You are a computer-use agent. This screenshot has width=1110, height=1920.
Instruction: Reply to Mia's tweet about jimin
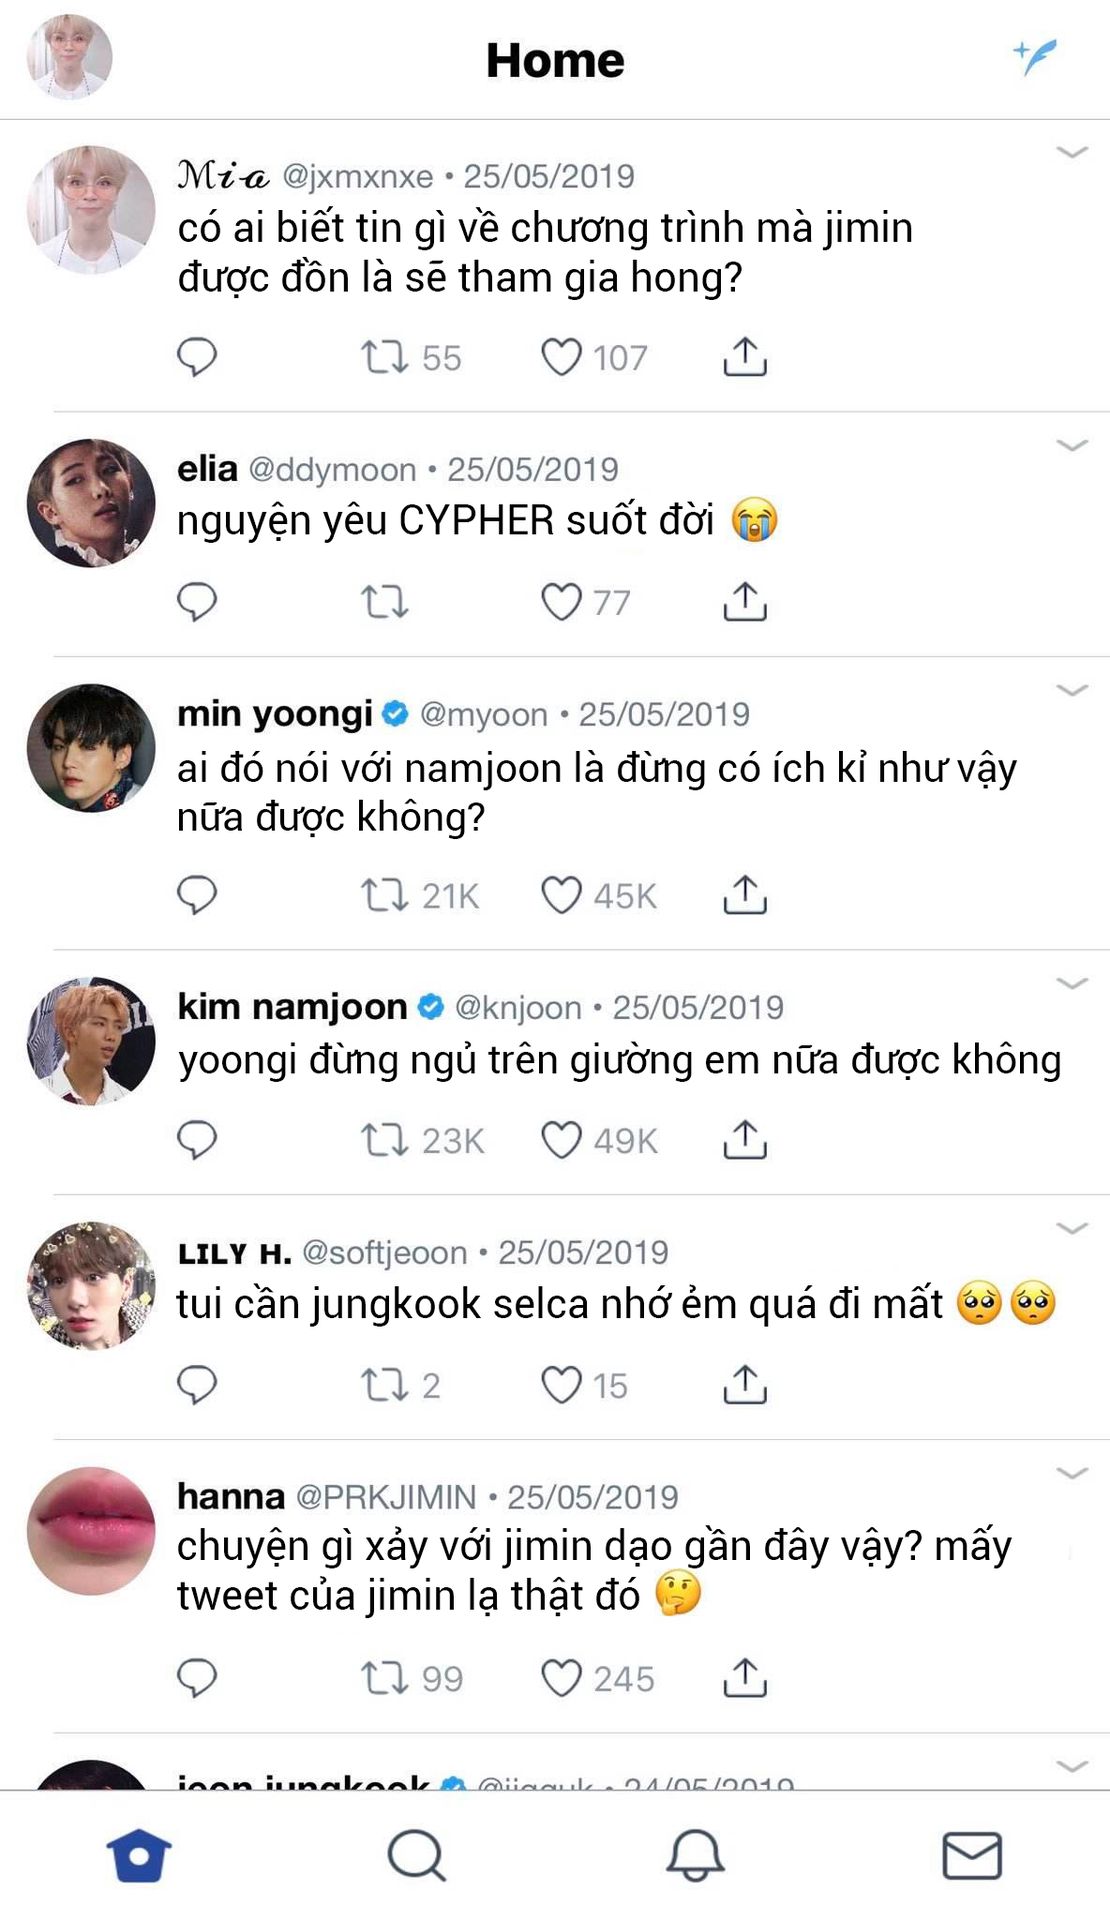click(x=197, y=357)
